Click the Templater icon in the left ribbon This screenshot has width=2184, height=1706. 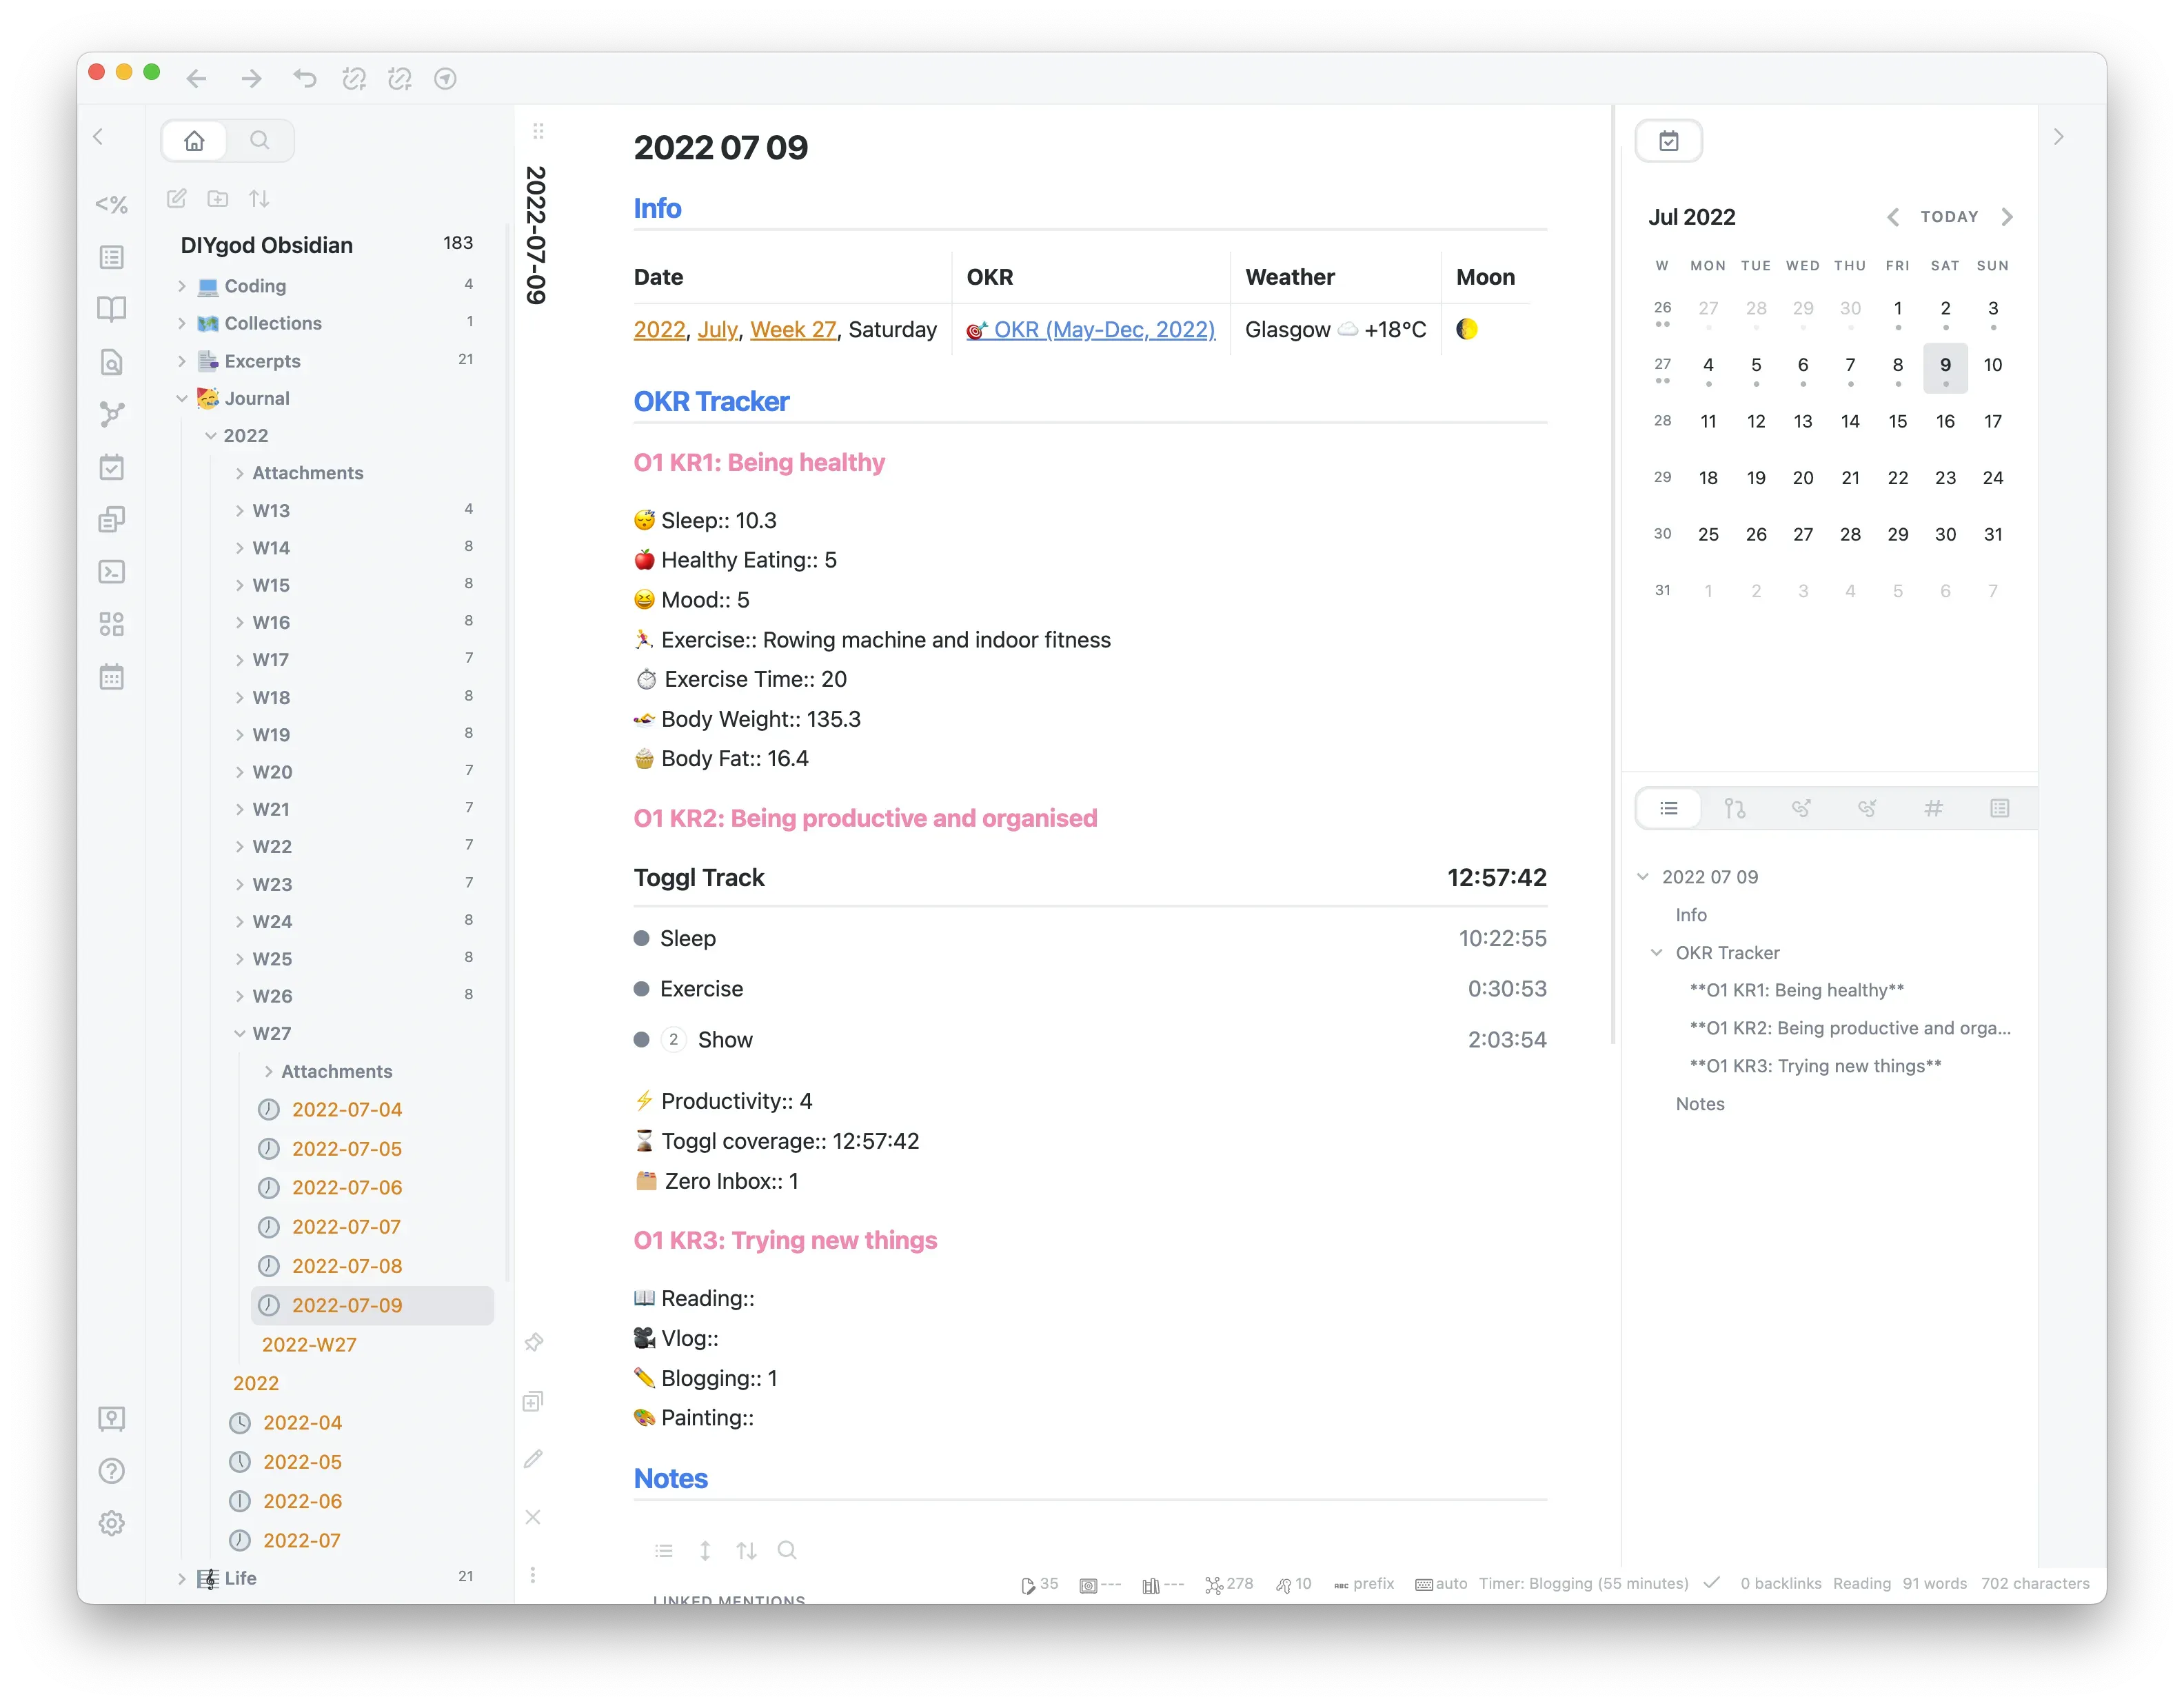pos(112,205)
